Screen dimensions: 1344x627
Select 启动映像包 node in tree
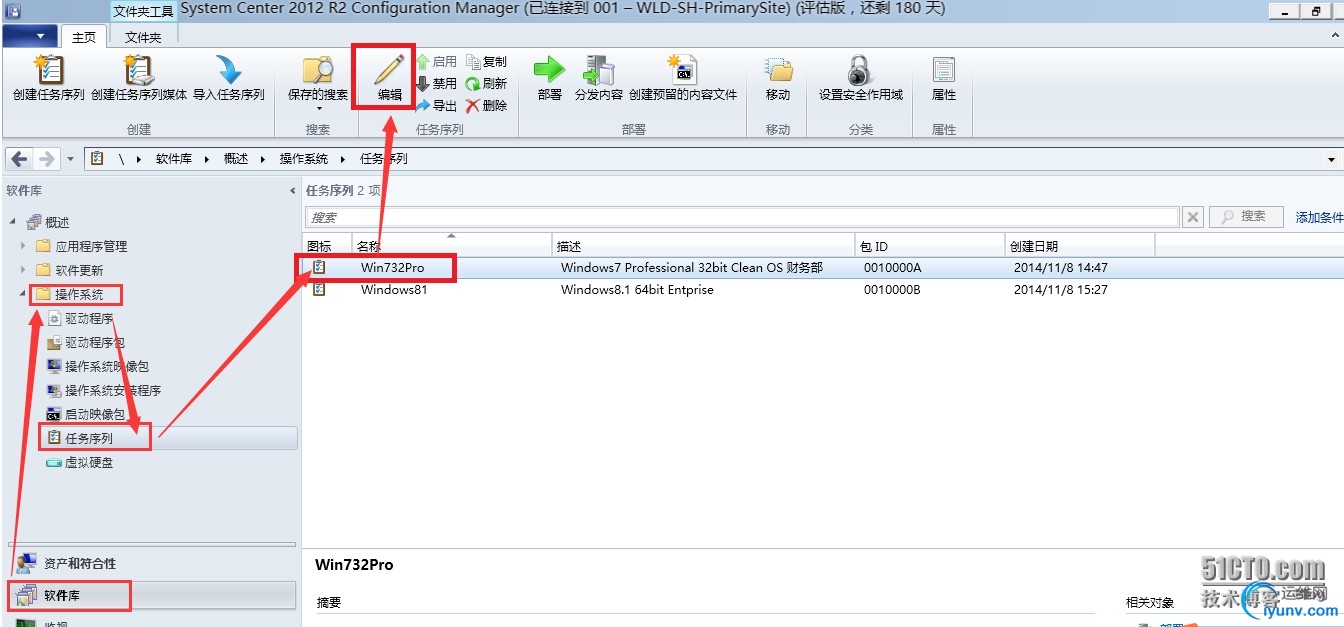(87, 414)
